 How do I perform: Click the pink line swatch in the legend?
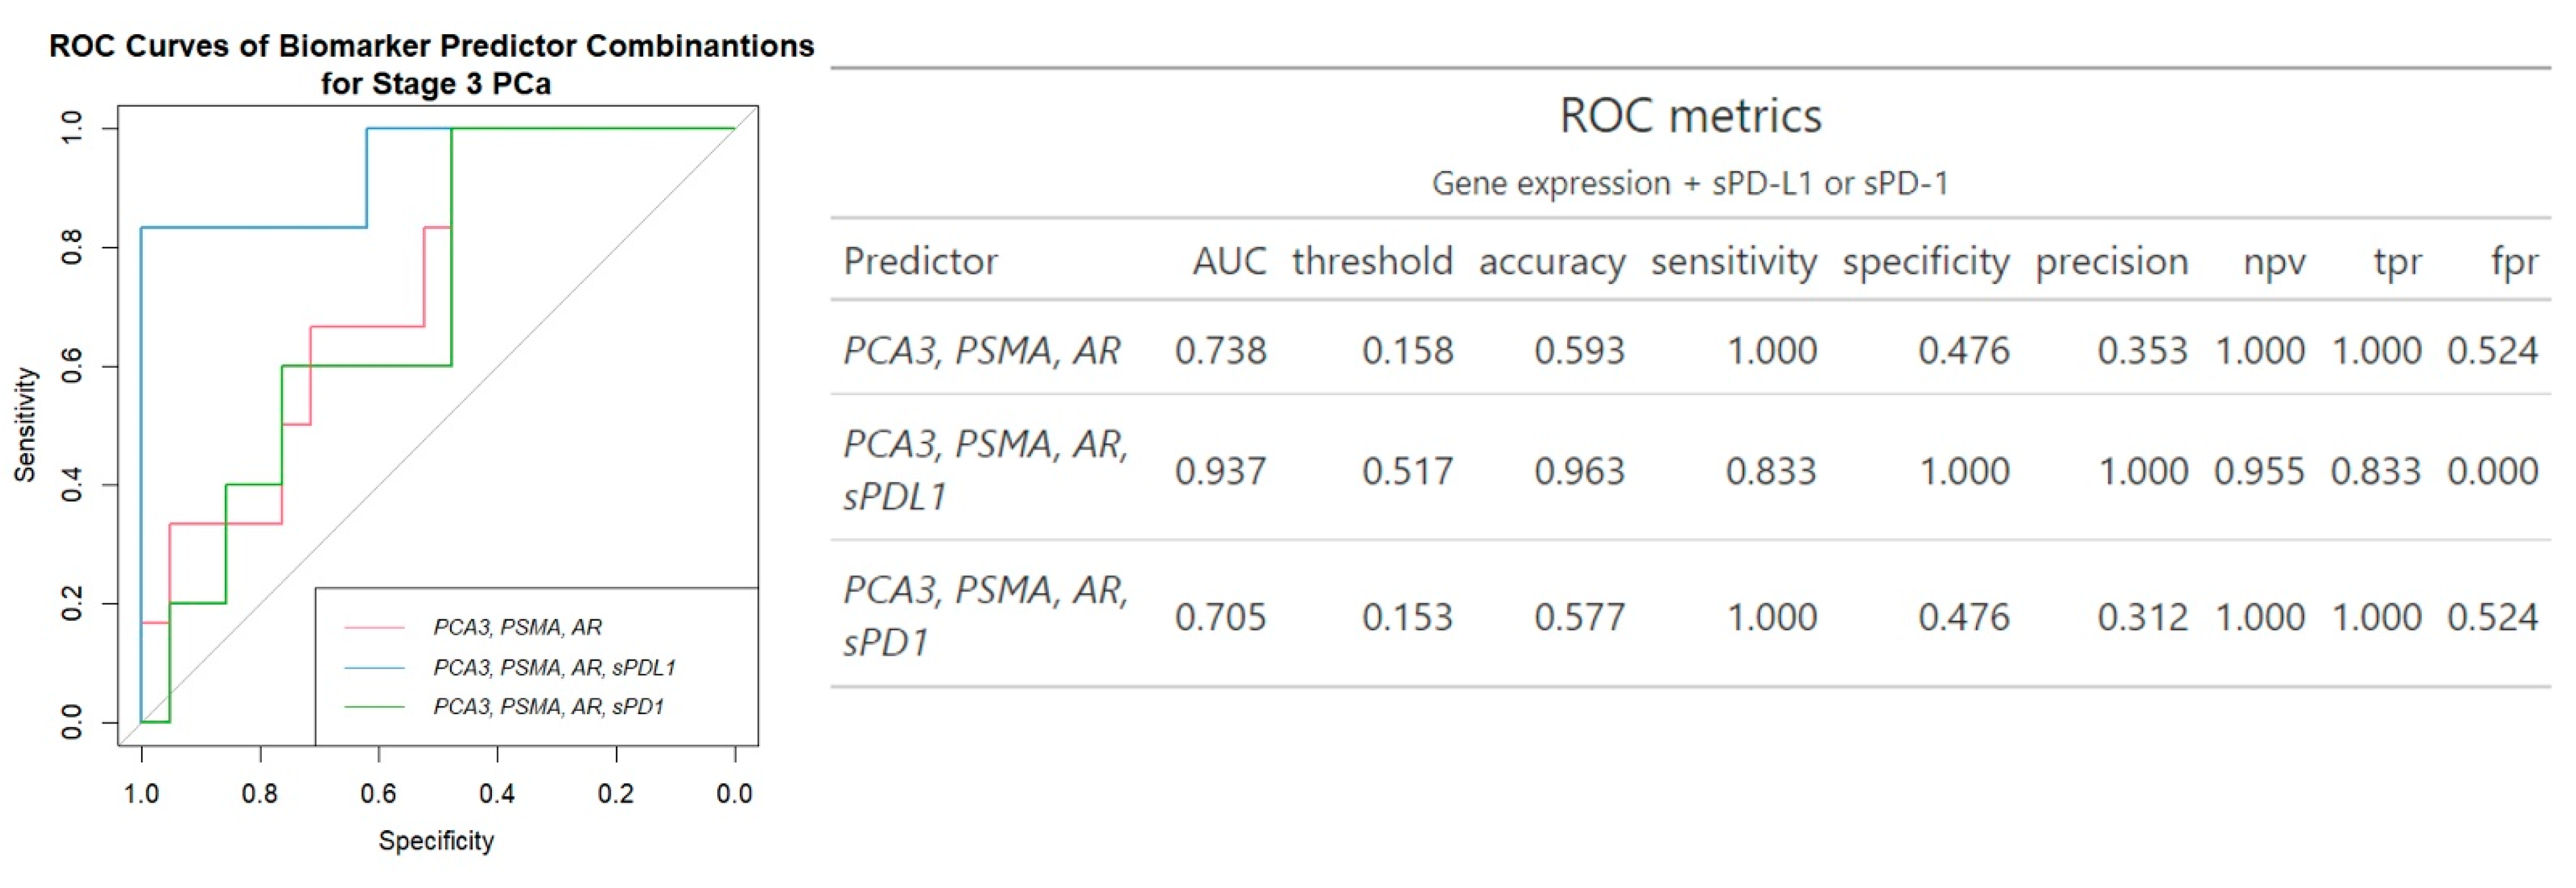374,627
